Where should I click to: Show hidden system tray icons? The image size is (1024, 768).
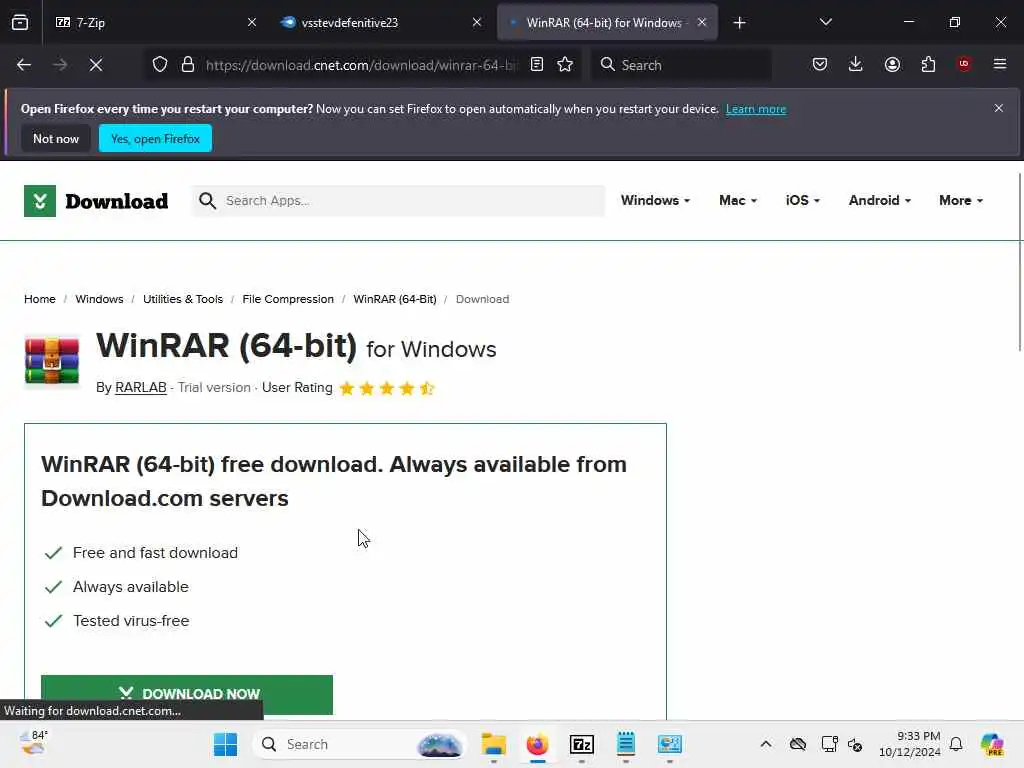[x=766, y=744]
